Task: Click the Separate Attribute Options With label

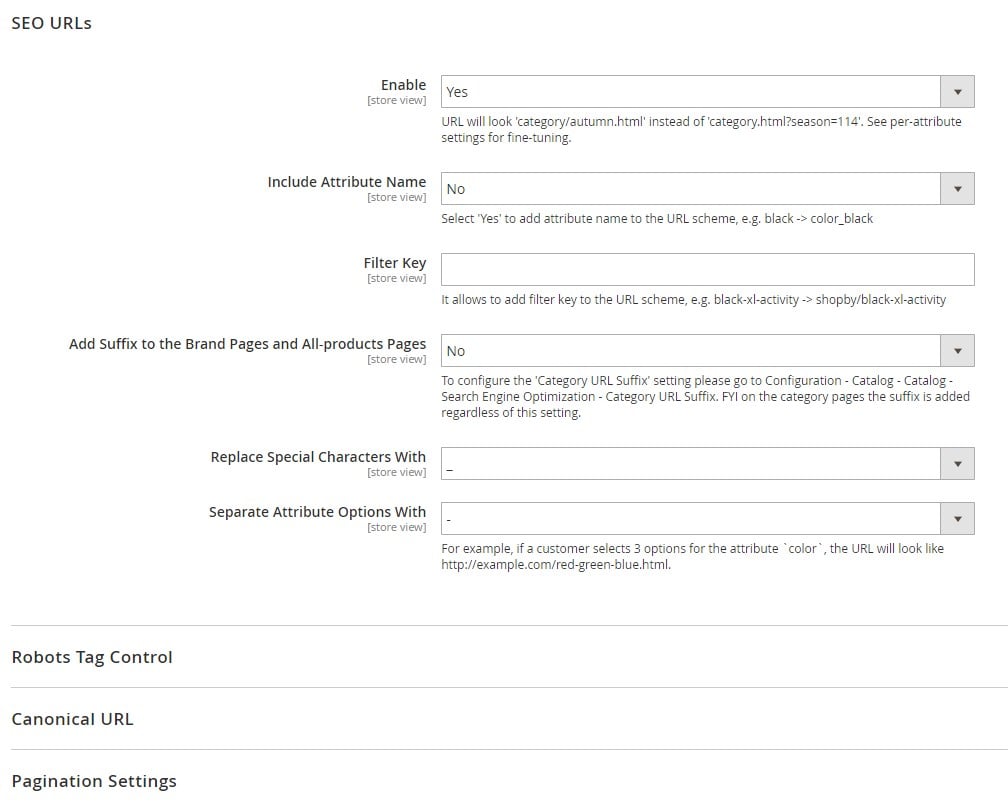Action: point(317,512)
